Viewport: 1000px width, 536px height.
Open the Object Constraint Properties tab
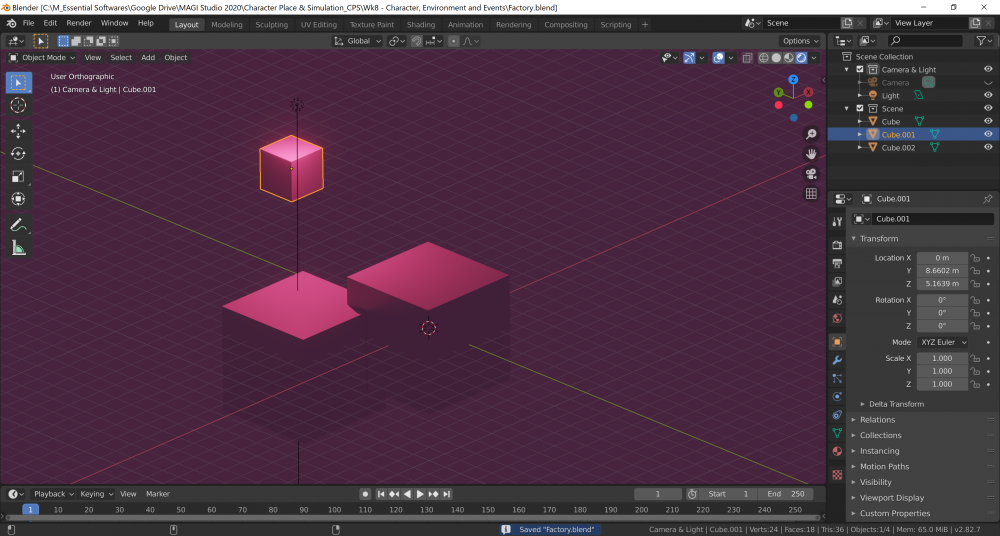pos(837,415)
